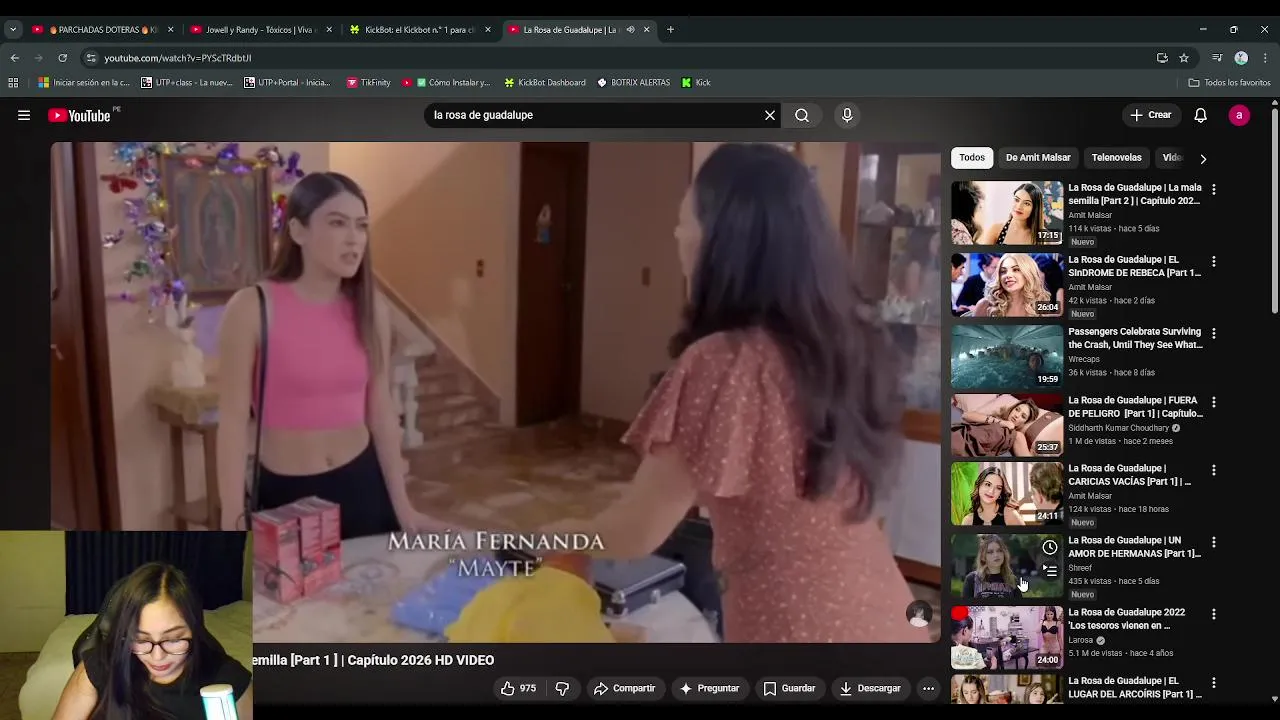Mute the La Rosa de Guadalupe tab audio
The height and width of the screenshot is (720, 1280).
(630, 30)
